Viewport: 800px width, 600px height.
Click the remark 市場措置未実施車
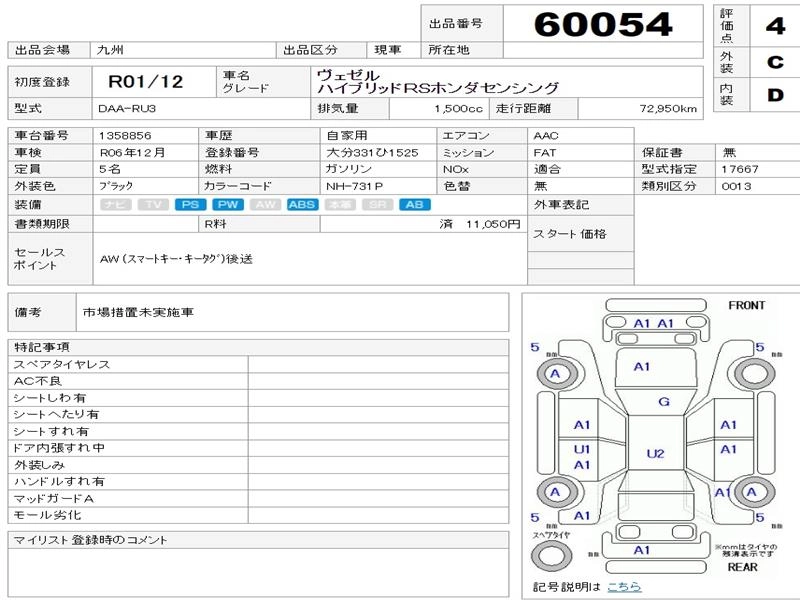pyautogui.click(x=138, y=312)
